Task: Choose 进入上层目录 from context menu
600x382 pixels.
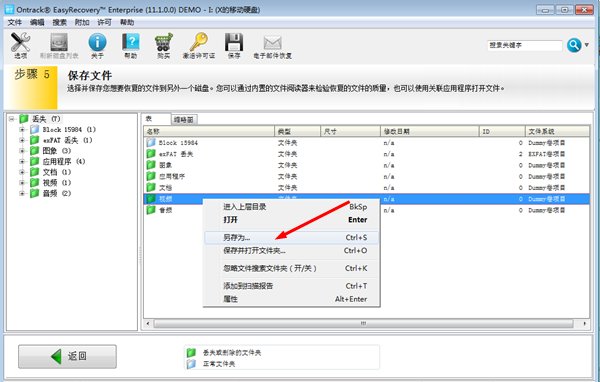Action: 291,207
